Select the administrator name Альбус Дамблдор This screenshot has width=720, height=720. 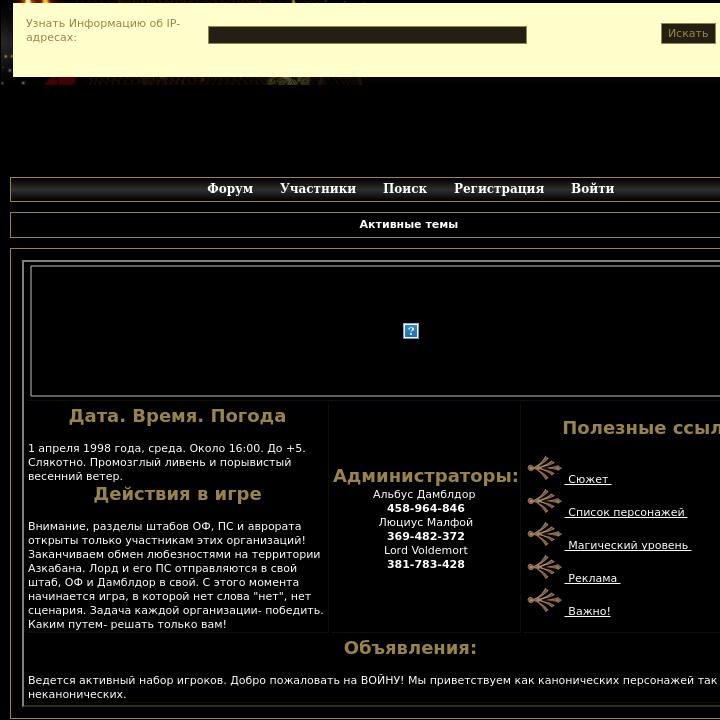(424, 495)
